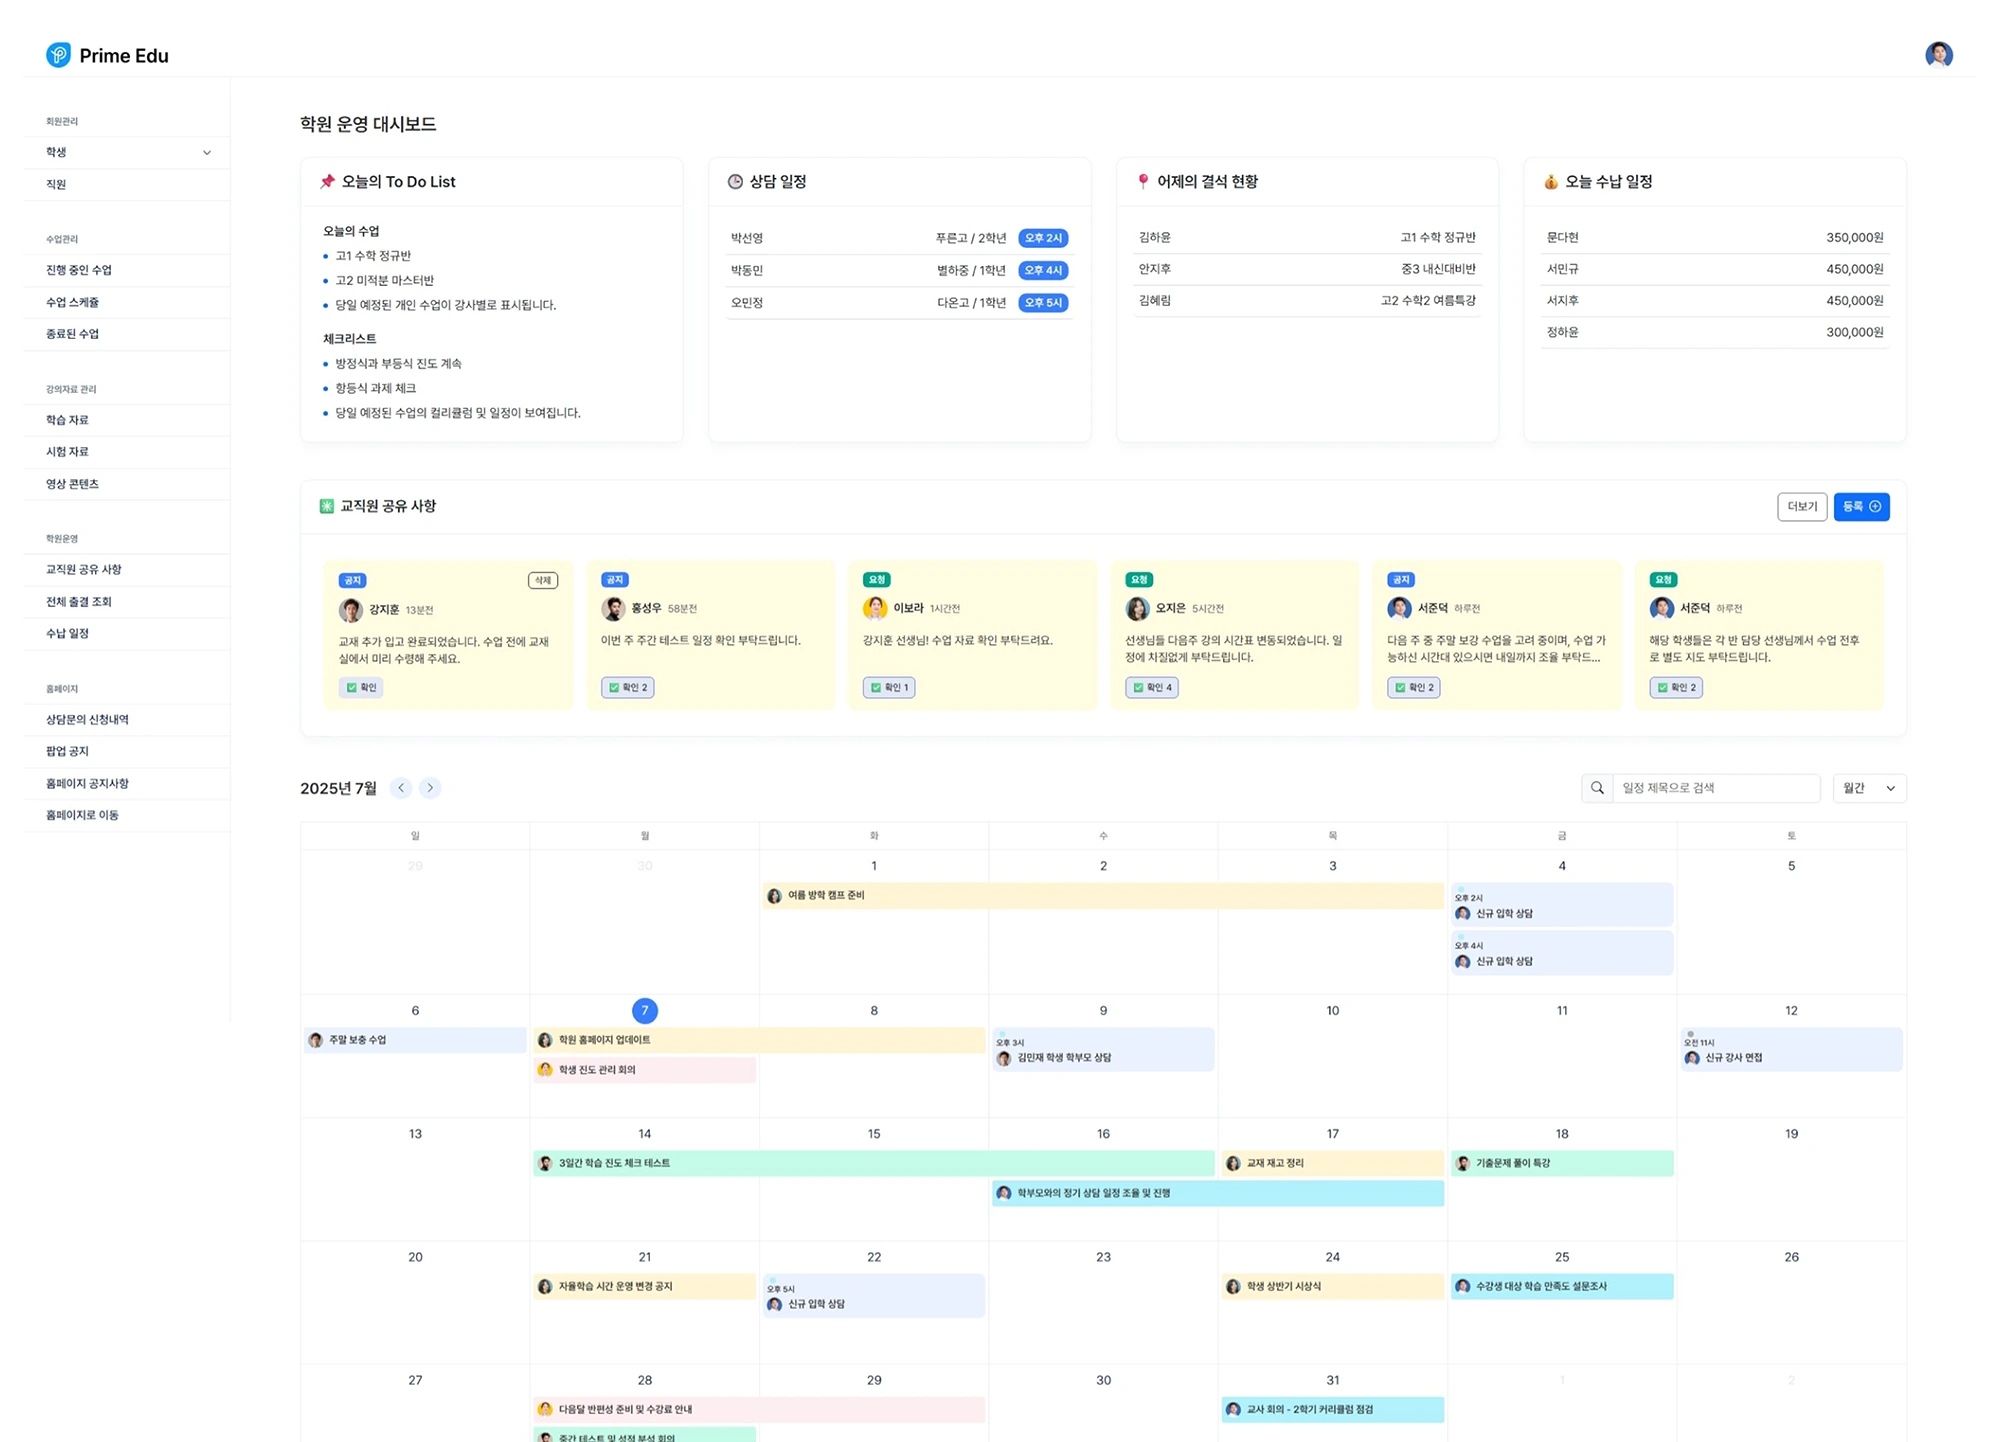Image resolution: width=2000 pixels, height=1442 pixels.
Task: Click the 더보기 button
Action: (x=1801, y=507)
